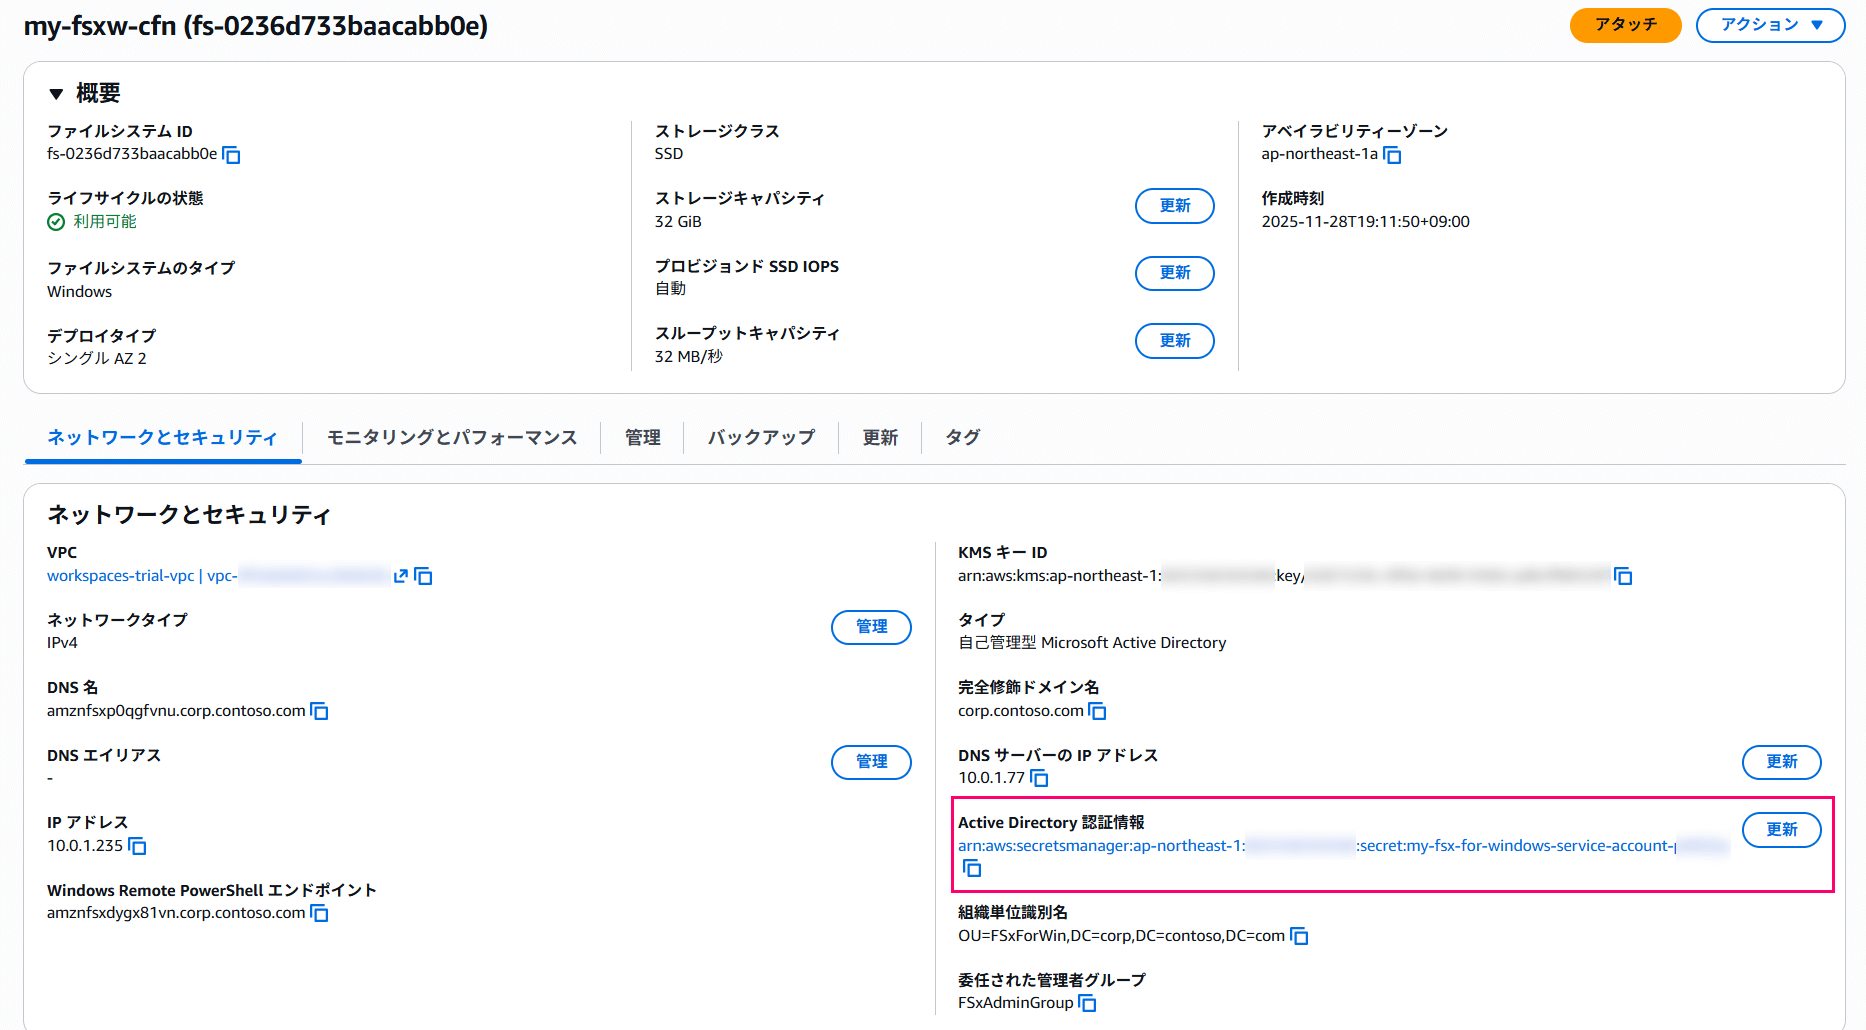Collapse the 概要 section
Screen dimensions: 1866x1030
(55, 92)
